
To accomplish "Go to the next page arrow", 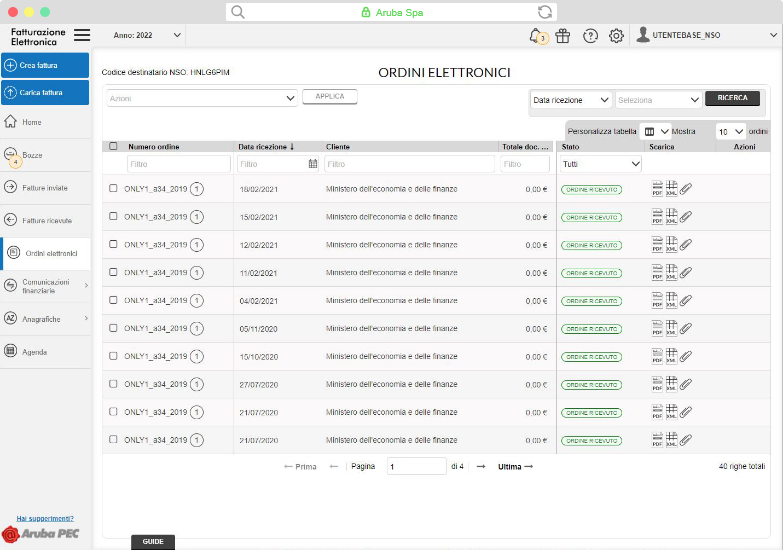I will click(481, 467).
